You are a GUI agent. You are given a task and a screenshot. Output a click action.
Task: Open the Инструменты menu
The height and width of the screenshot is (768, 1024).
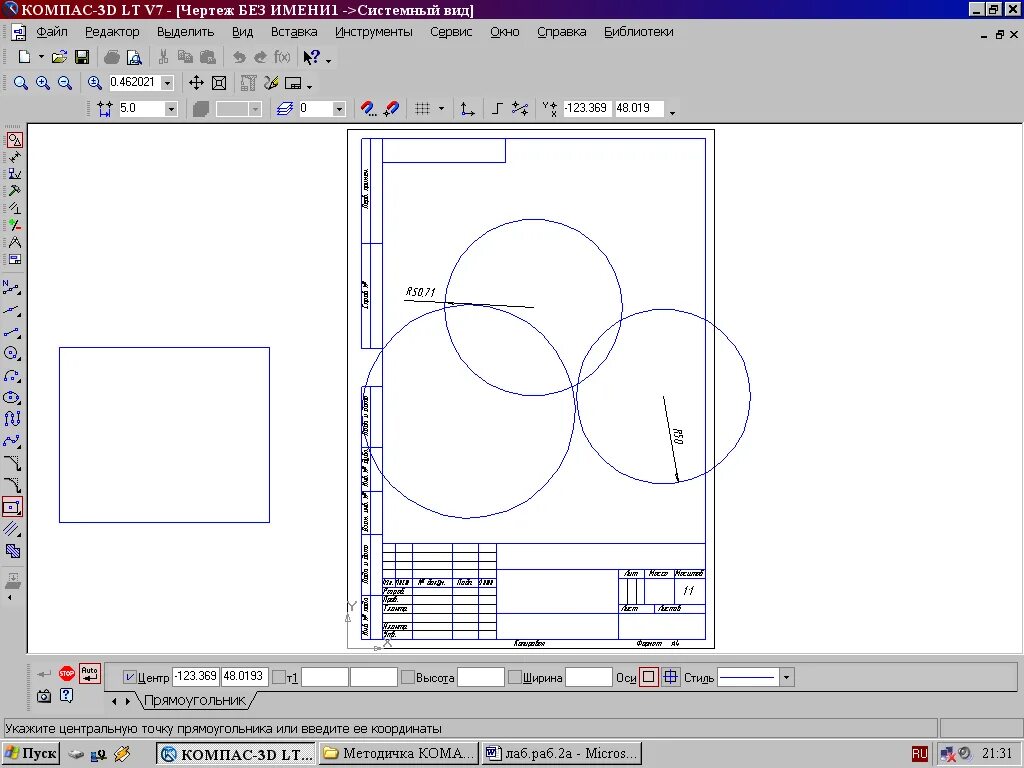click(x=374, y=31)
